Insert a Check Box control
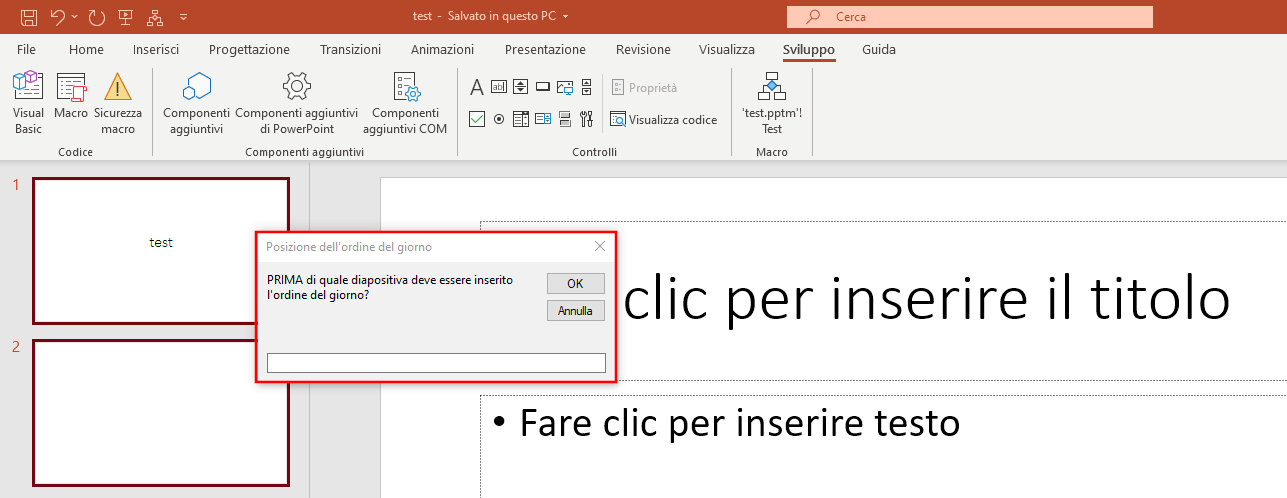1287x498 pixels. coord(477,119)
